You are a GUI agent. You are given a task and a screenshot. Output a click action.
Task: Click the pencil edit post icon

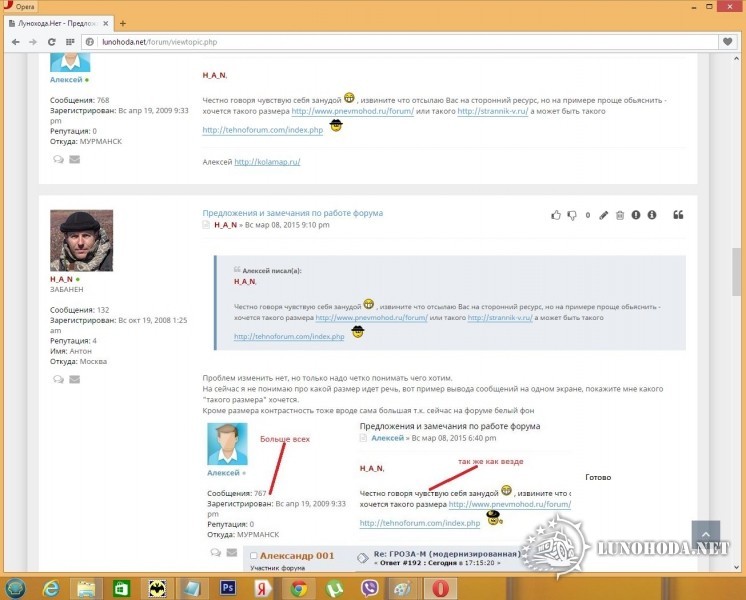pos(603,215)
